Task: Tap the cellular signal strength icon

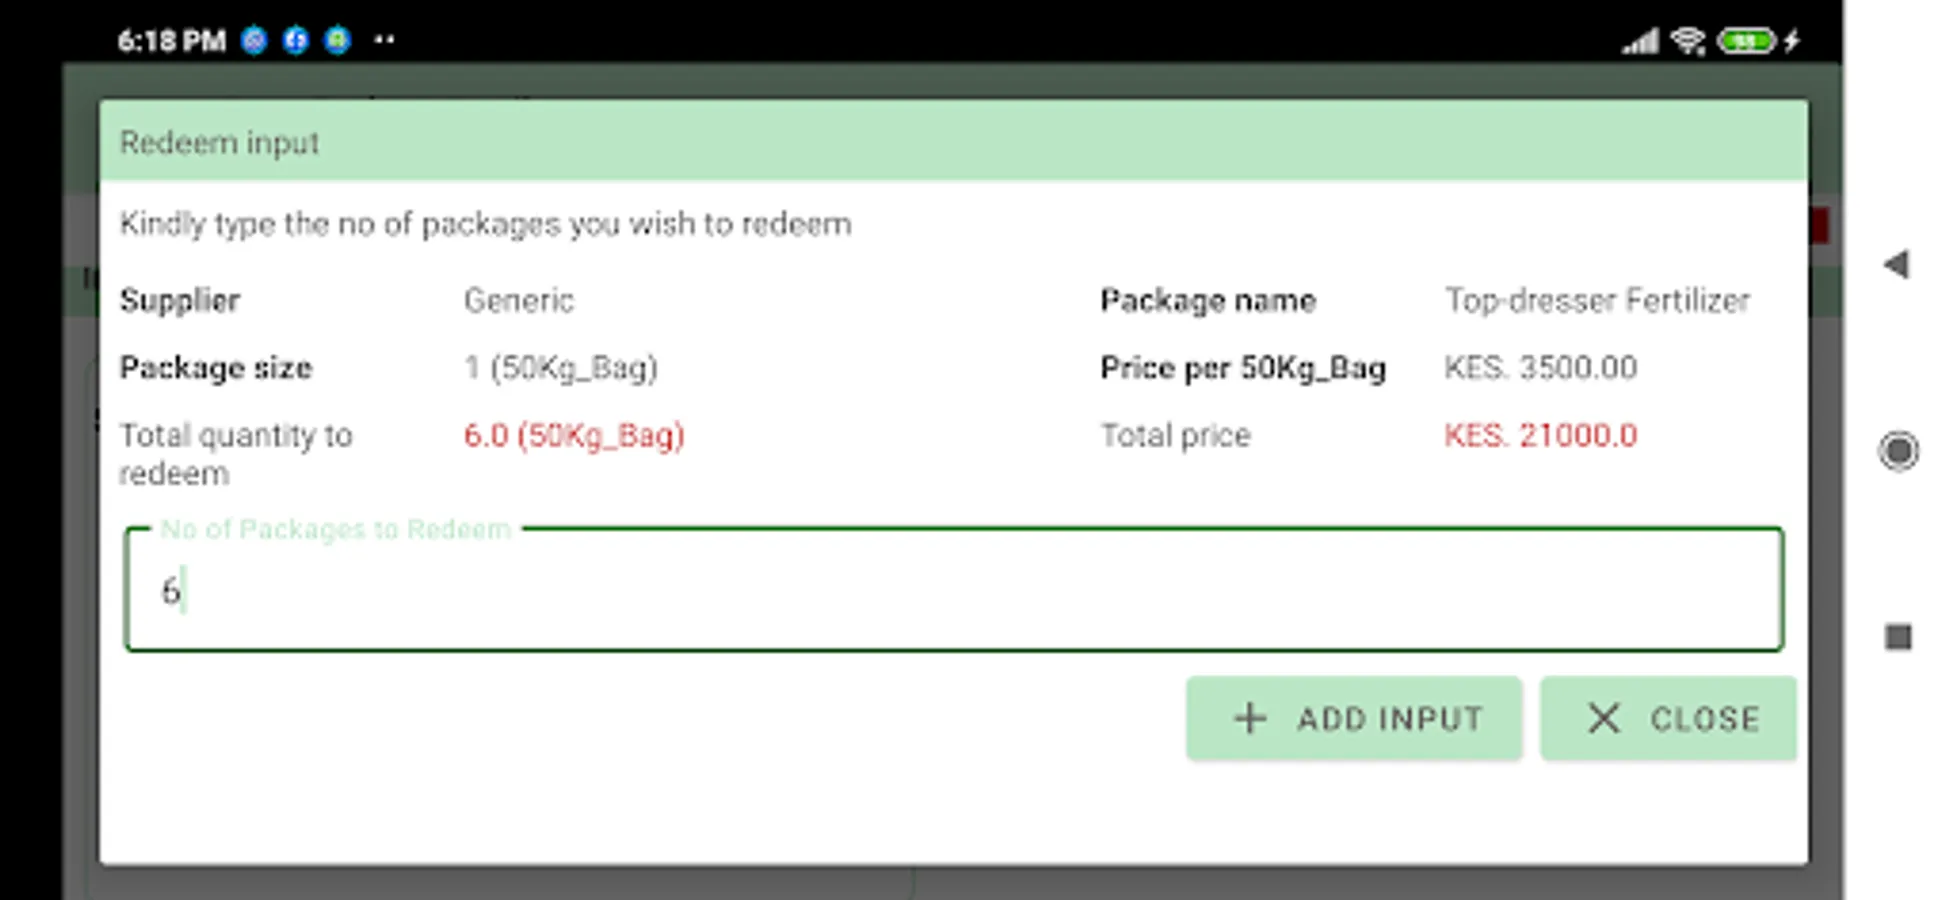Action: 1640,41
